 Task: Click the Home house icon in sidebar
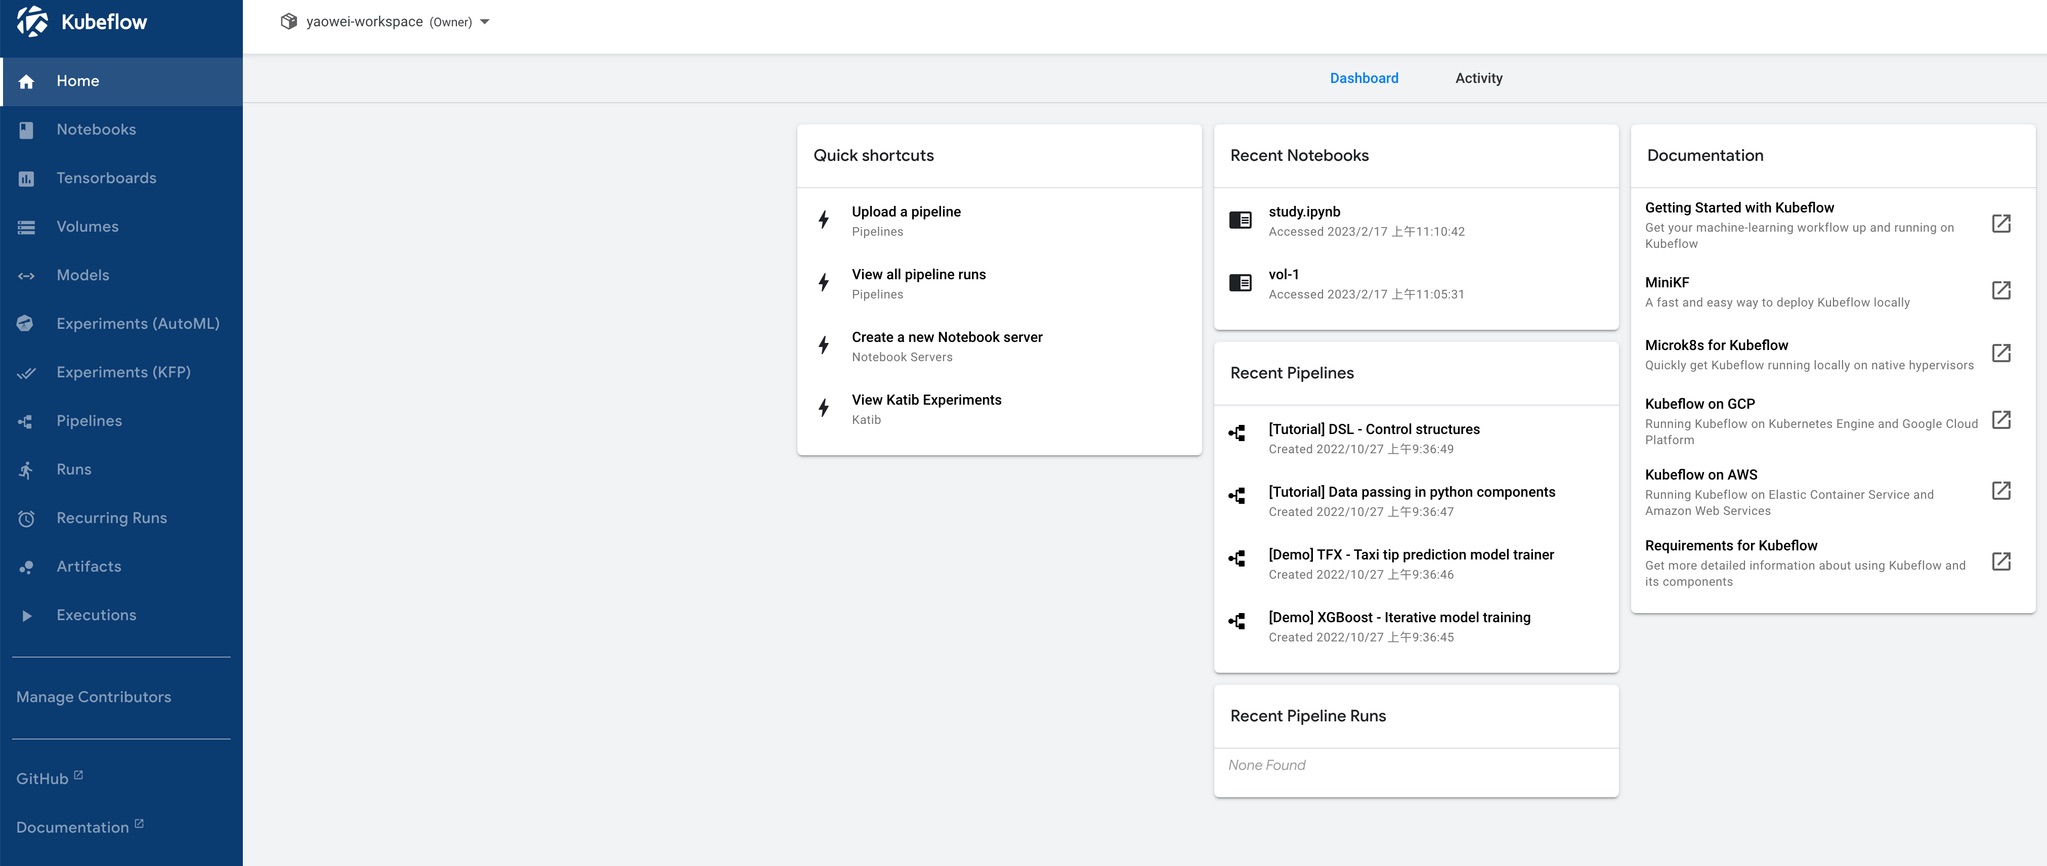click(x=26, y=82)
